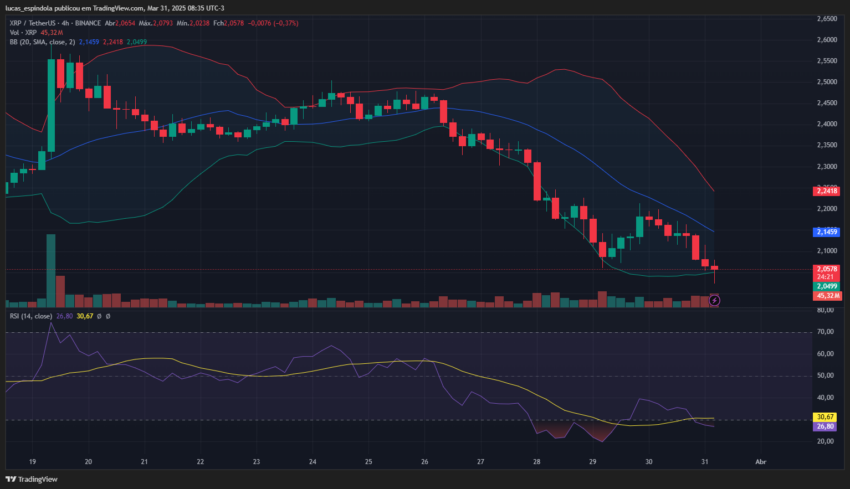
Task: Click the red 2,2418 upper band price label
Action: pos(827,191)
